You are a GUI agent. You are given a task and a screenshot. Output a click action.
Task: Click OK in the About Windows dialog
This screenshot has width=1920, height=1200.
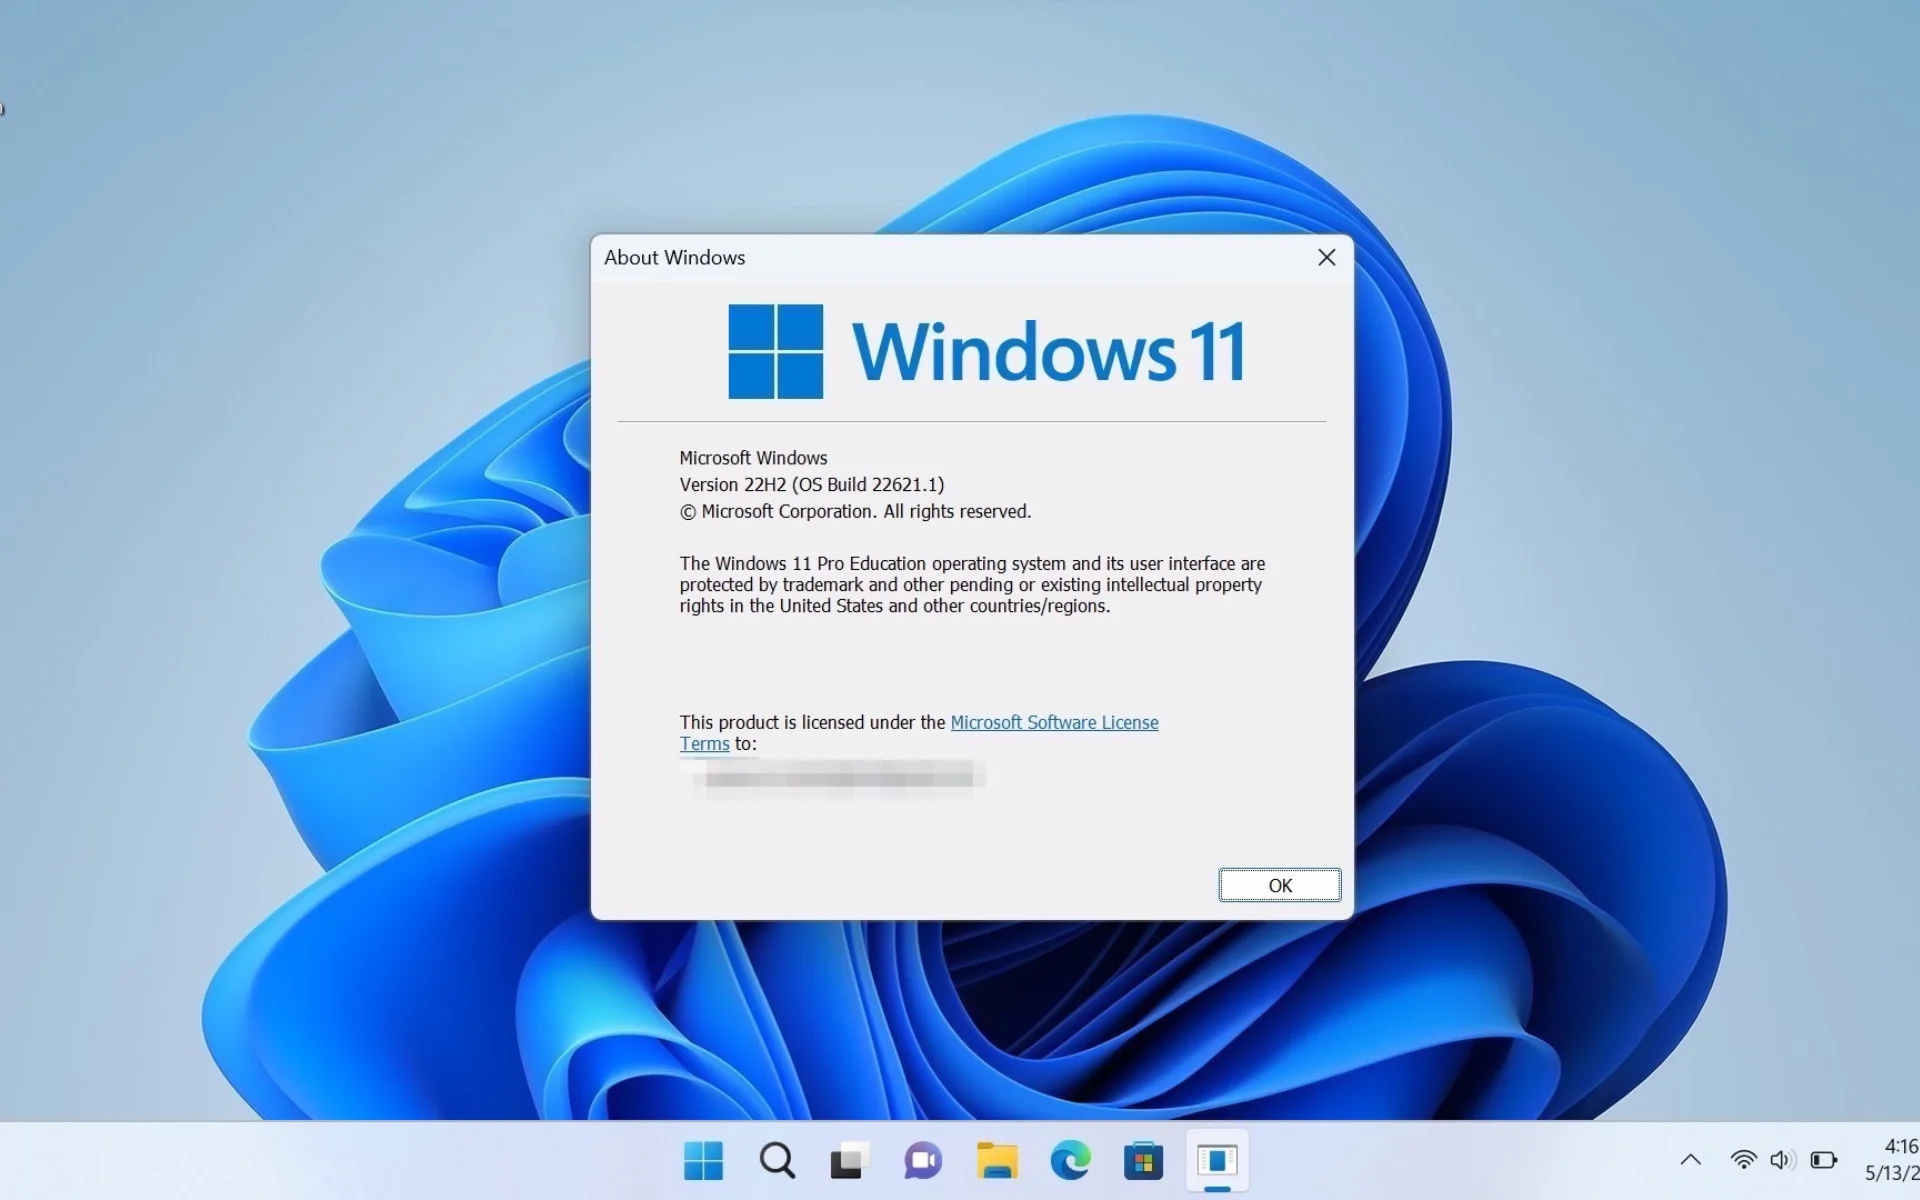[x=1279, y=885]
